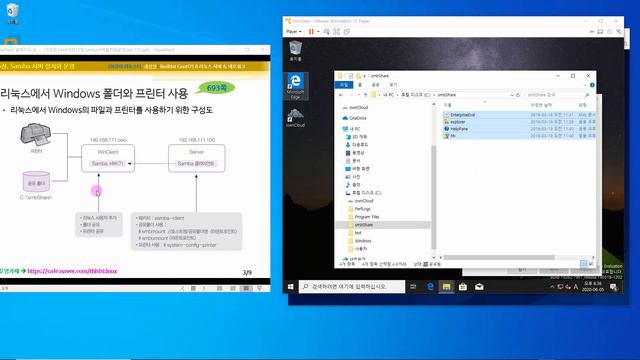
Task: Switch VMware Player to Unity mode
Action: (347, 31)
